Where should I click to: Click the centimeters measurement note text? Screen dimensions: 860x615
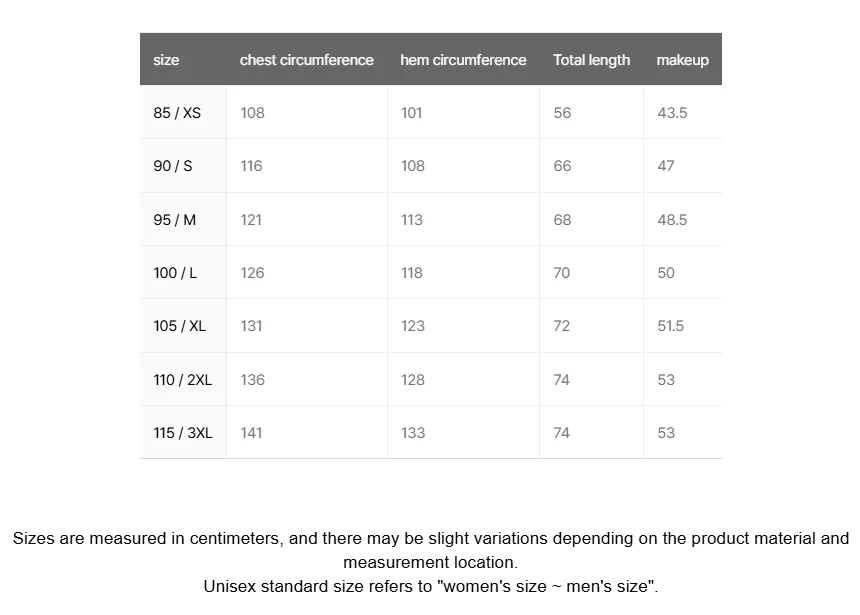click(x=431, y=550)
